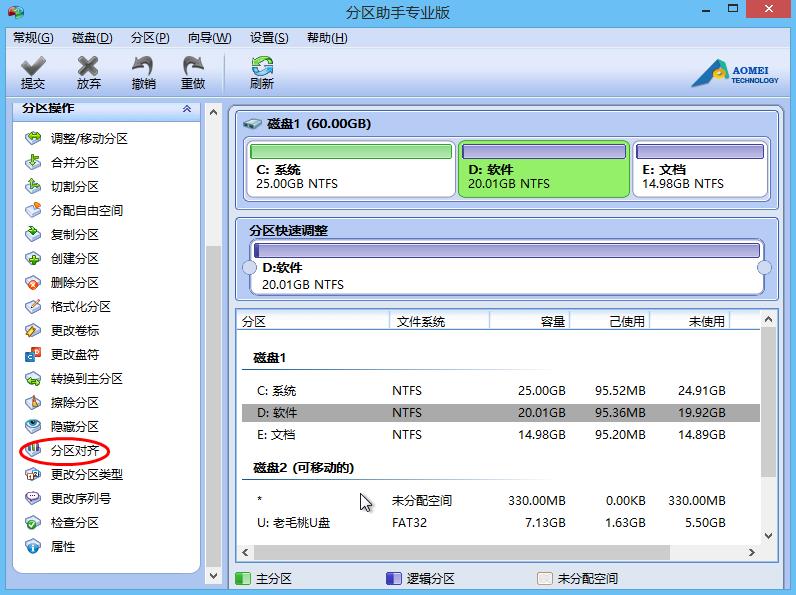Select 调整/移动分区 in the sidebar
Screen dimensions: 796x595
point(76,139)
